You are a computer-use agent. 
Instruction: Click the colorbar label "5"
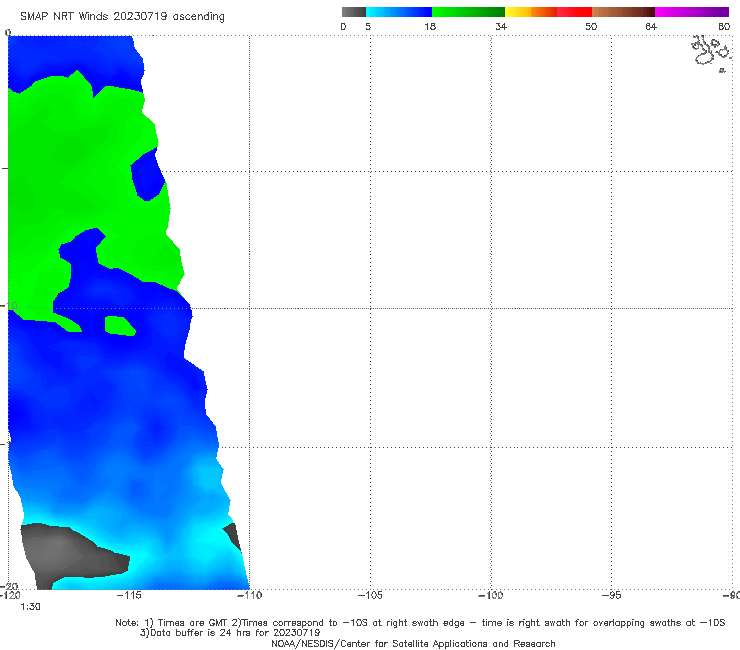point(368,26)
